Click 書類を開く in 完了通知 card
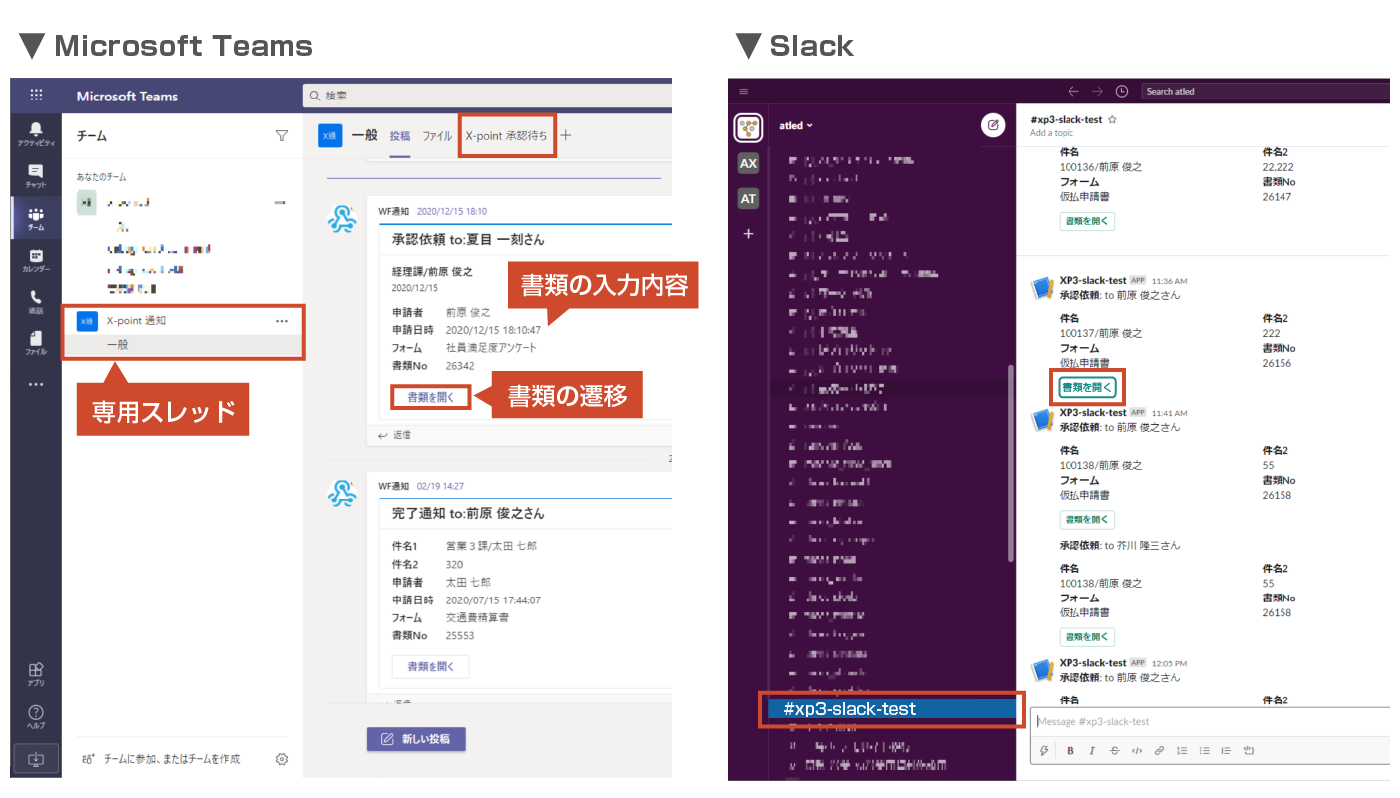The width and height of the screenshot is (1400, 798). [x=431, y=666]
